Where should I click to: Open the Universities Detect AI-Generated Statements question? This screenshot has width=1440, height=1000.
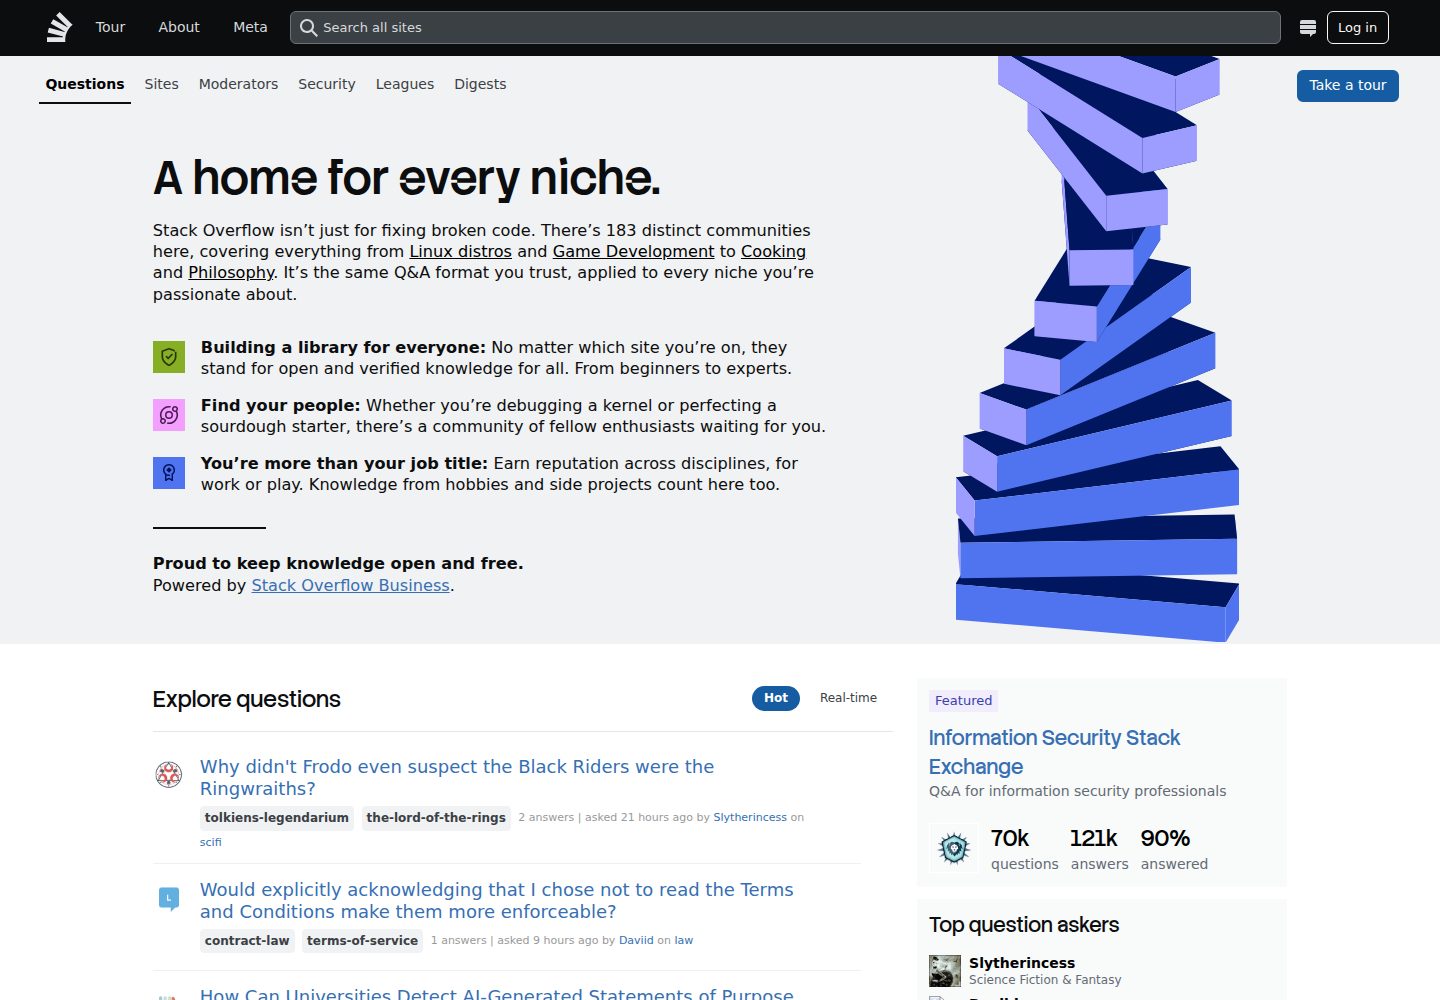(x=497, y=994)
